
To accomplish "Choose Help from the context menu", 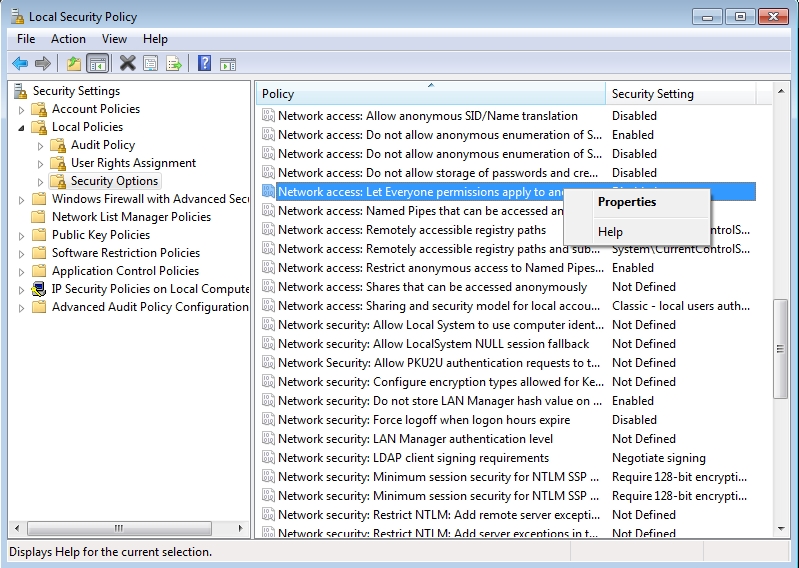I will tap(610, 232).
